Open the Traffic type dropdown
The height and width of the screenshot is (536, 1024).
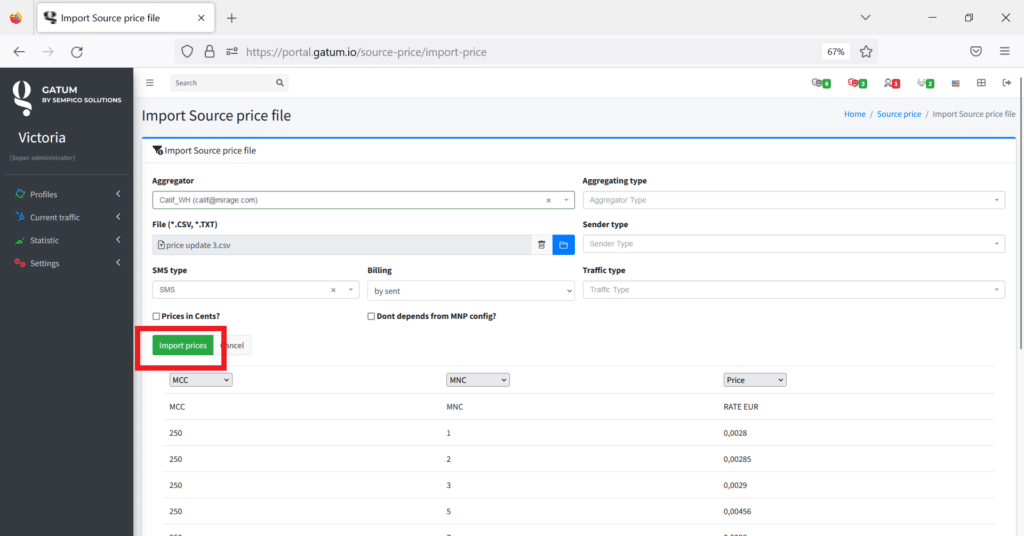pyautogui.click(x=793, y=290)
